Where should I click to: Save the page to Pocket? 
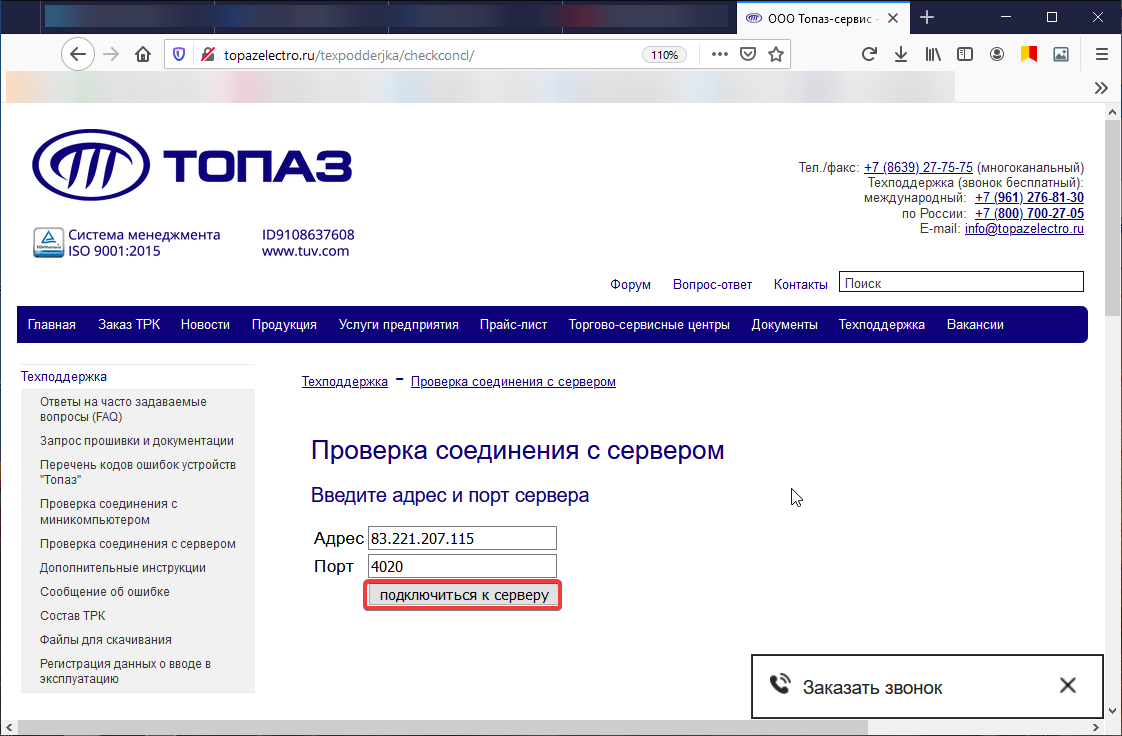point(747,54)
